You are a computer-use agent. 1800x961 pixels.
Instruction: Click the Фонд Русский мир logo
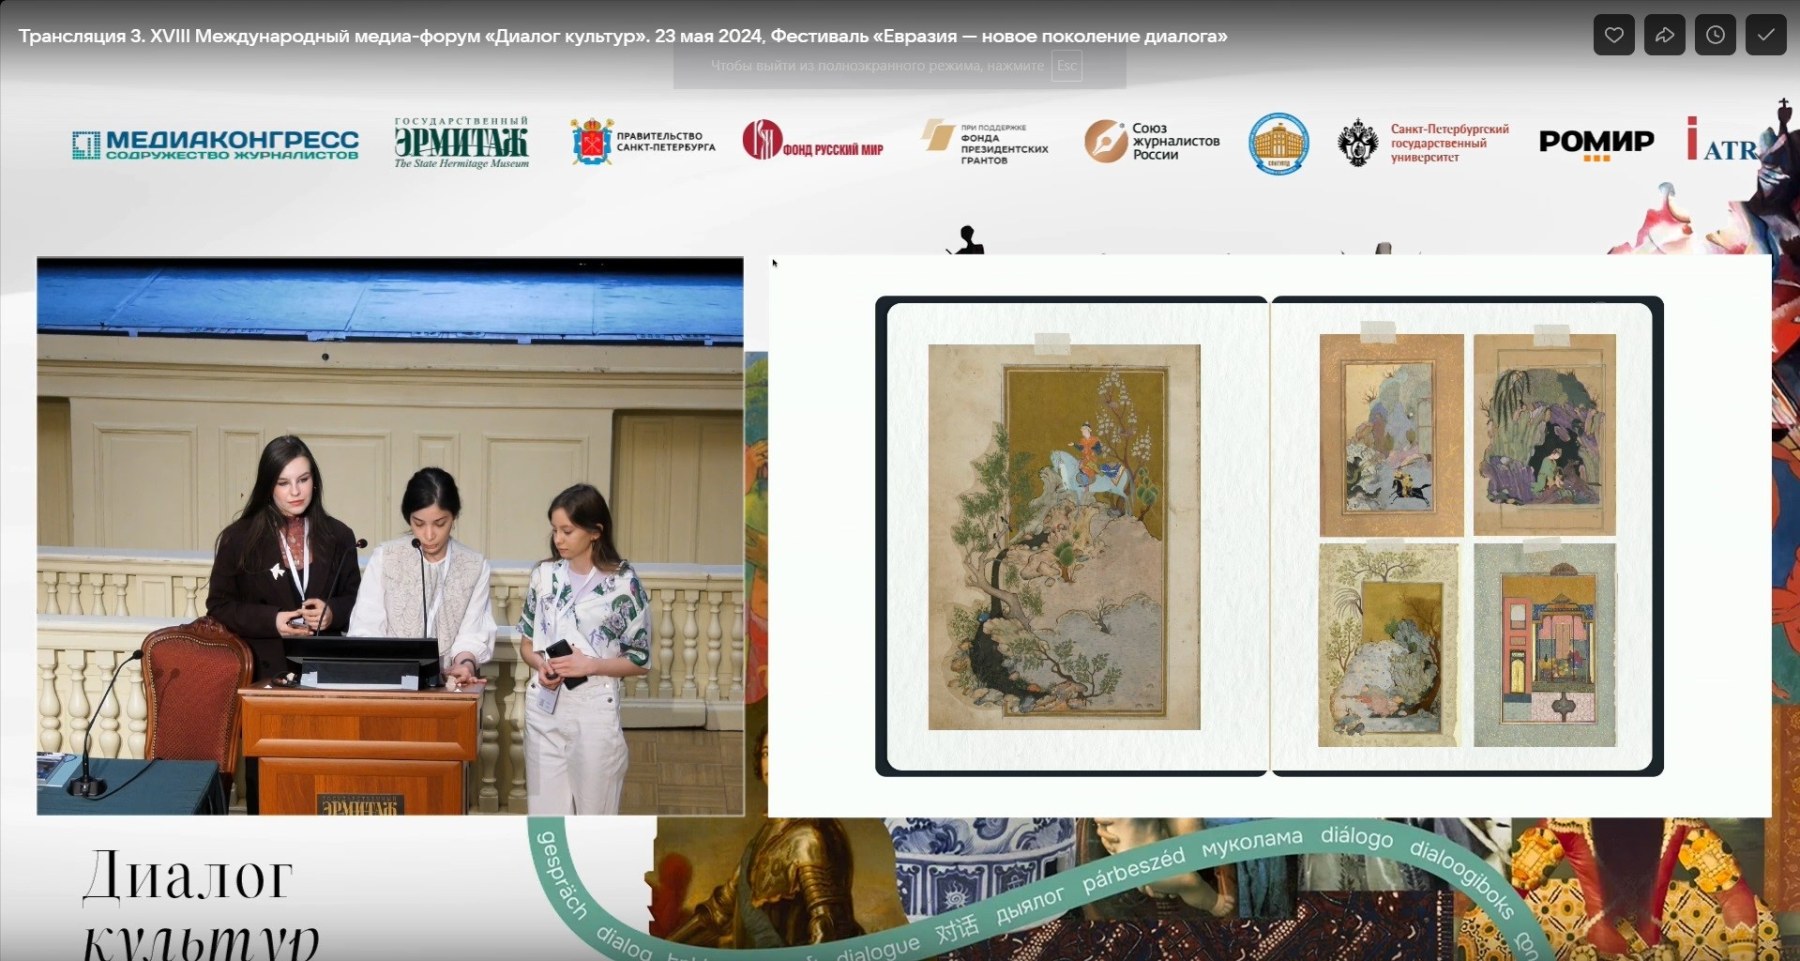(813, 141)
